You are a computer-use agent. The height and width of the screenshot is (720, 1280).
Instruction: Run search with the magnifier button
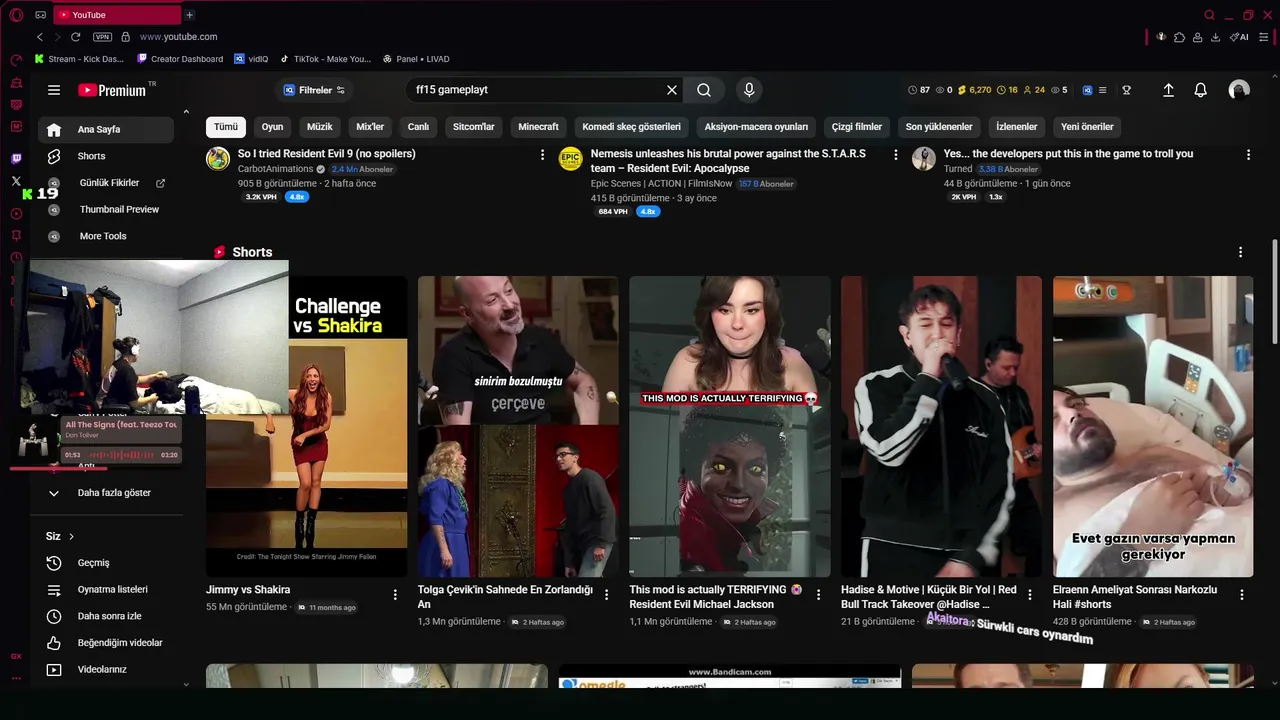pyautogui.click(x=704, y=90)
